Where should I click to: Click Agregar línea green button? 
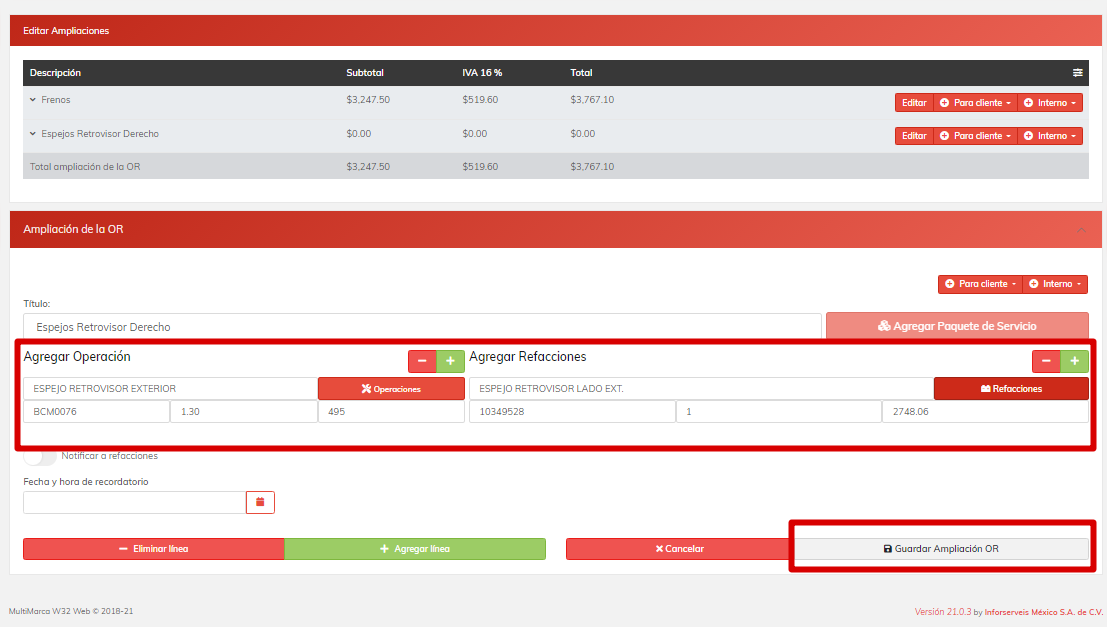tap(415, 549)
